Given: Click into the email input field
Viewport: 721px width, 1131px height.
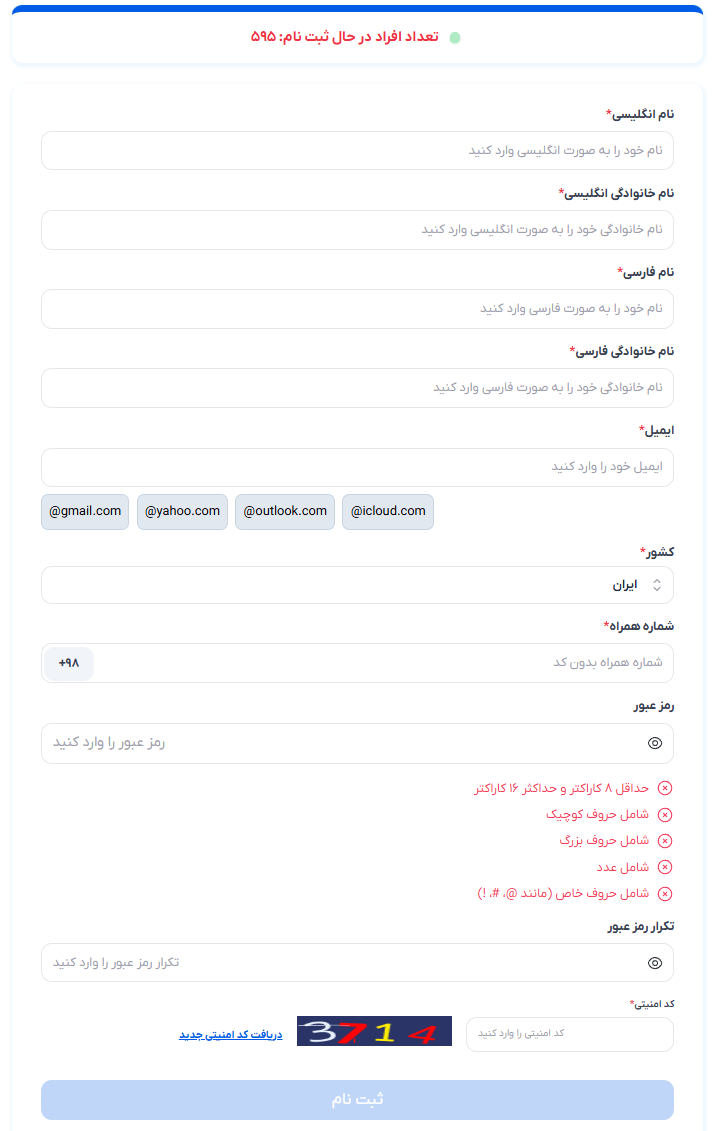Looking at the screenshot, I should (357, 467).
